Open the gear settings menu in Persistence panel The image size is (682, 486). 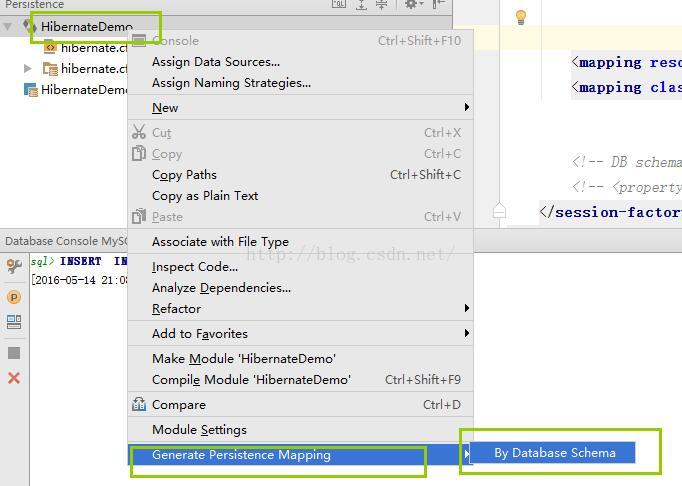pos(414,4)
